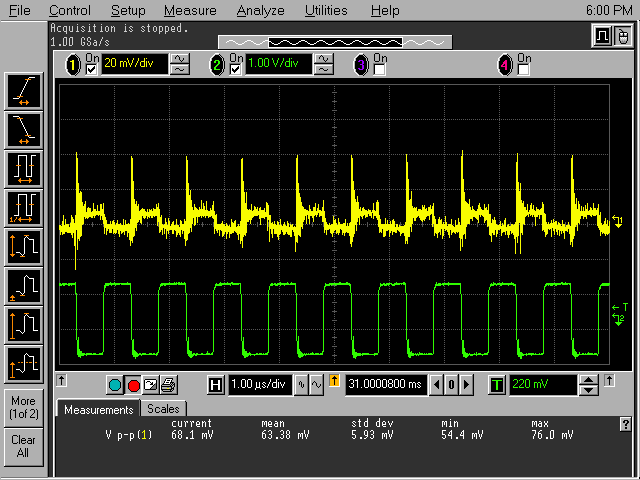Click the cyan Run acquisition button
This screenshot has width=640, height=480.
(x=116, y=385)
